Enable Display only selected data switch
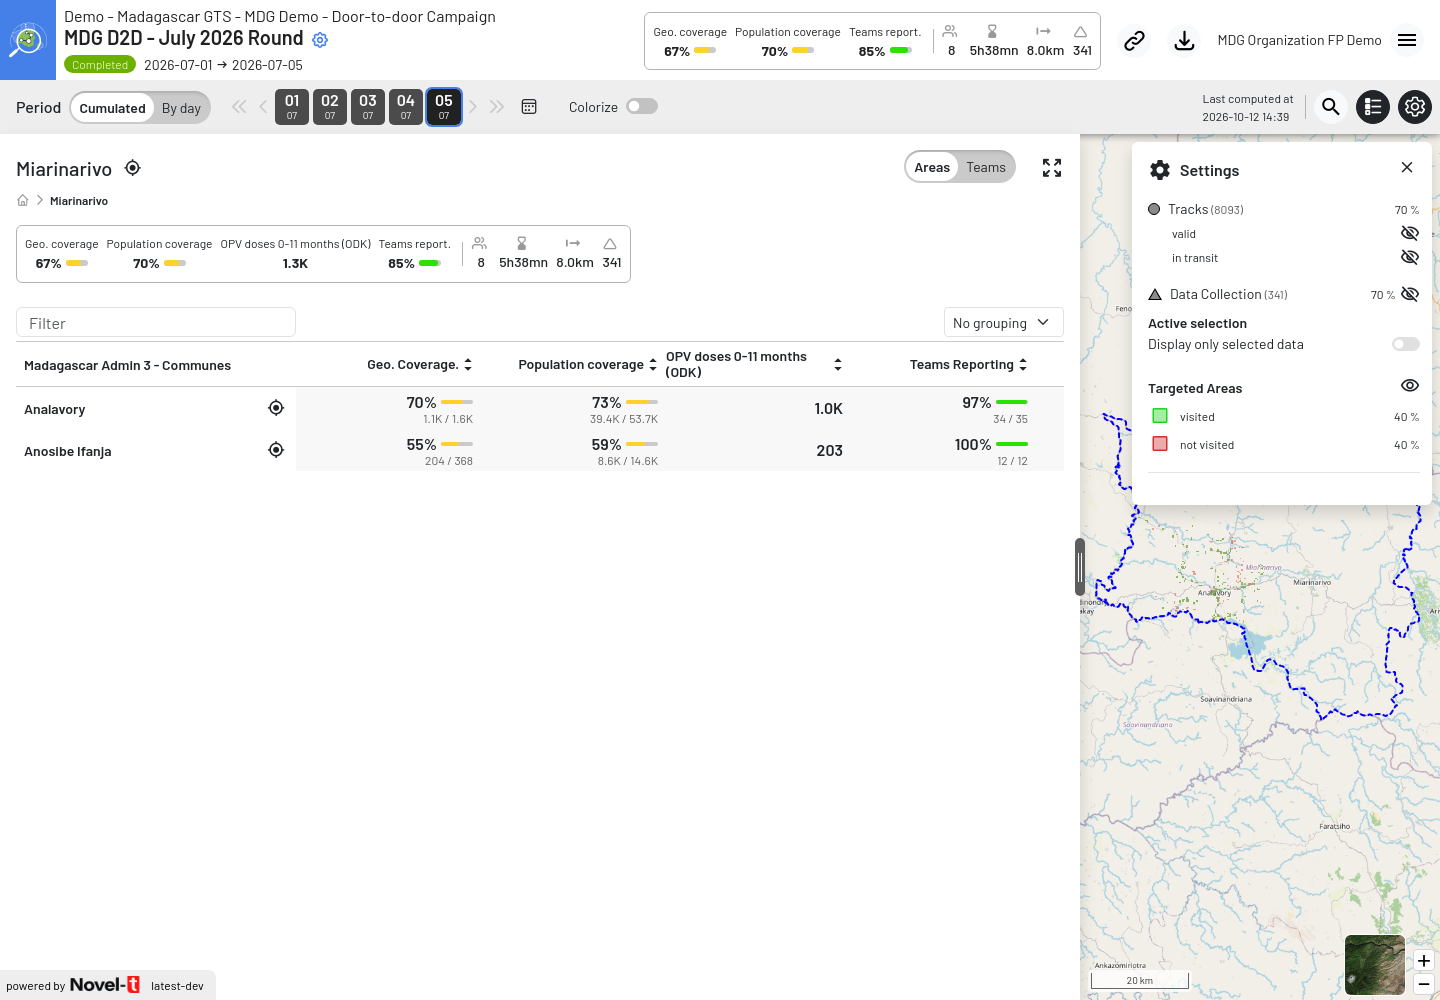 pos(1406,344)
